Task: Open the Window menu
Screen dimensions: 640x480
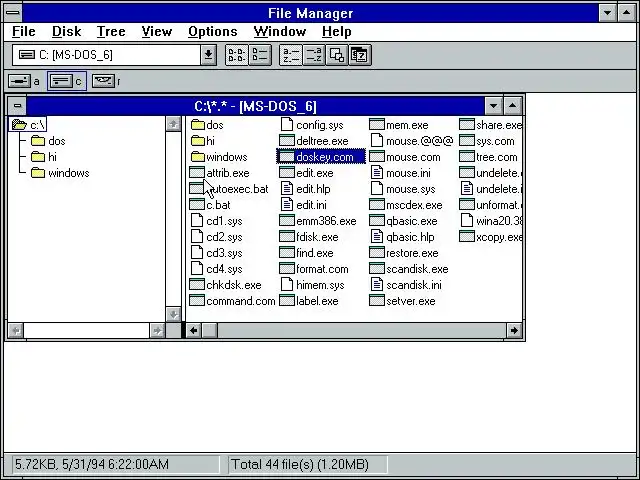Action: click(280, 31)
